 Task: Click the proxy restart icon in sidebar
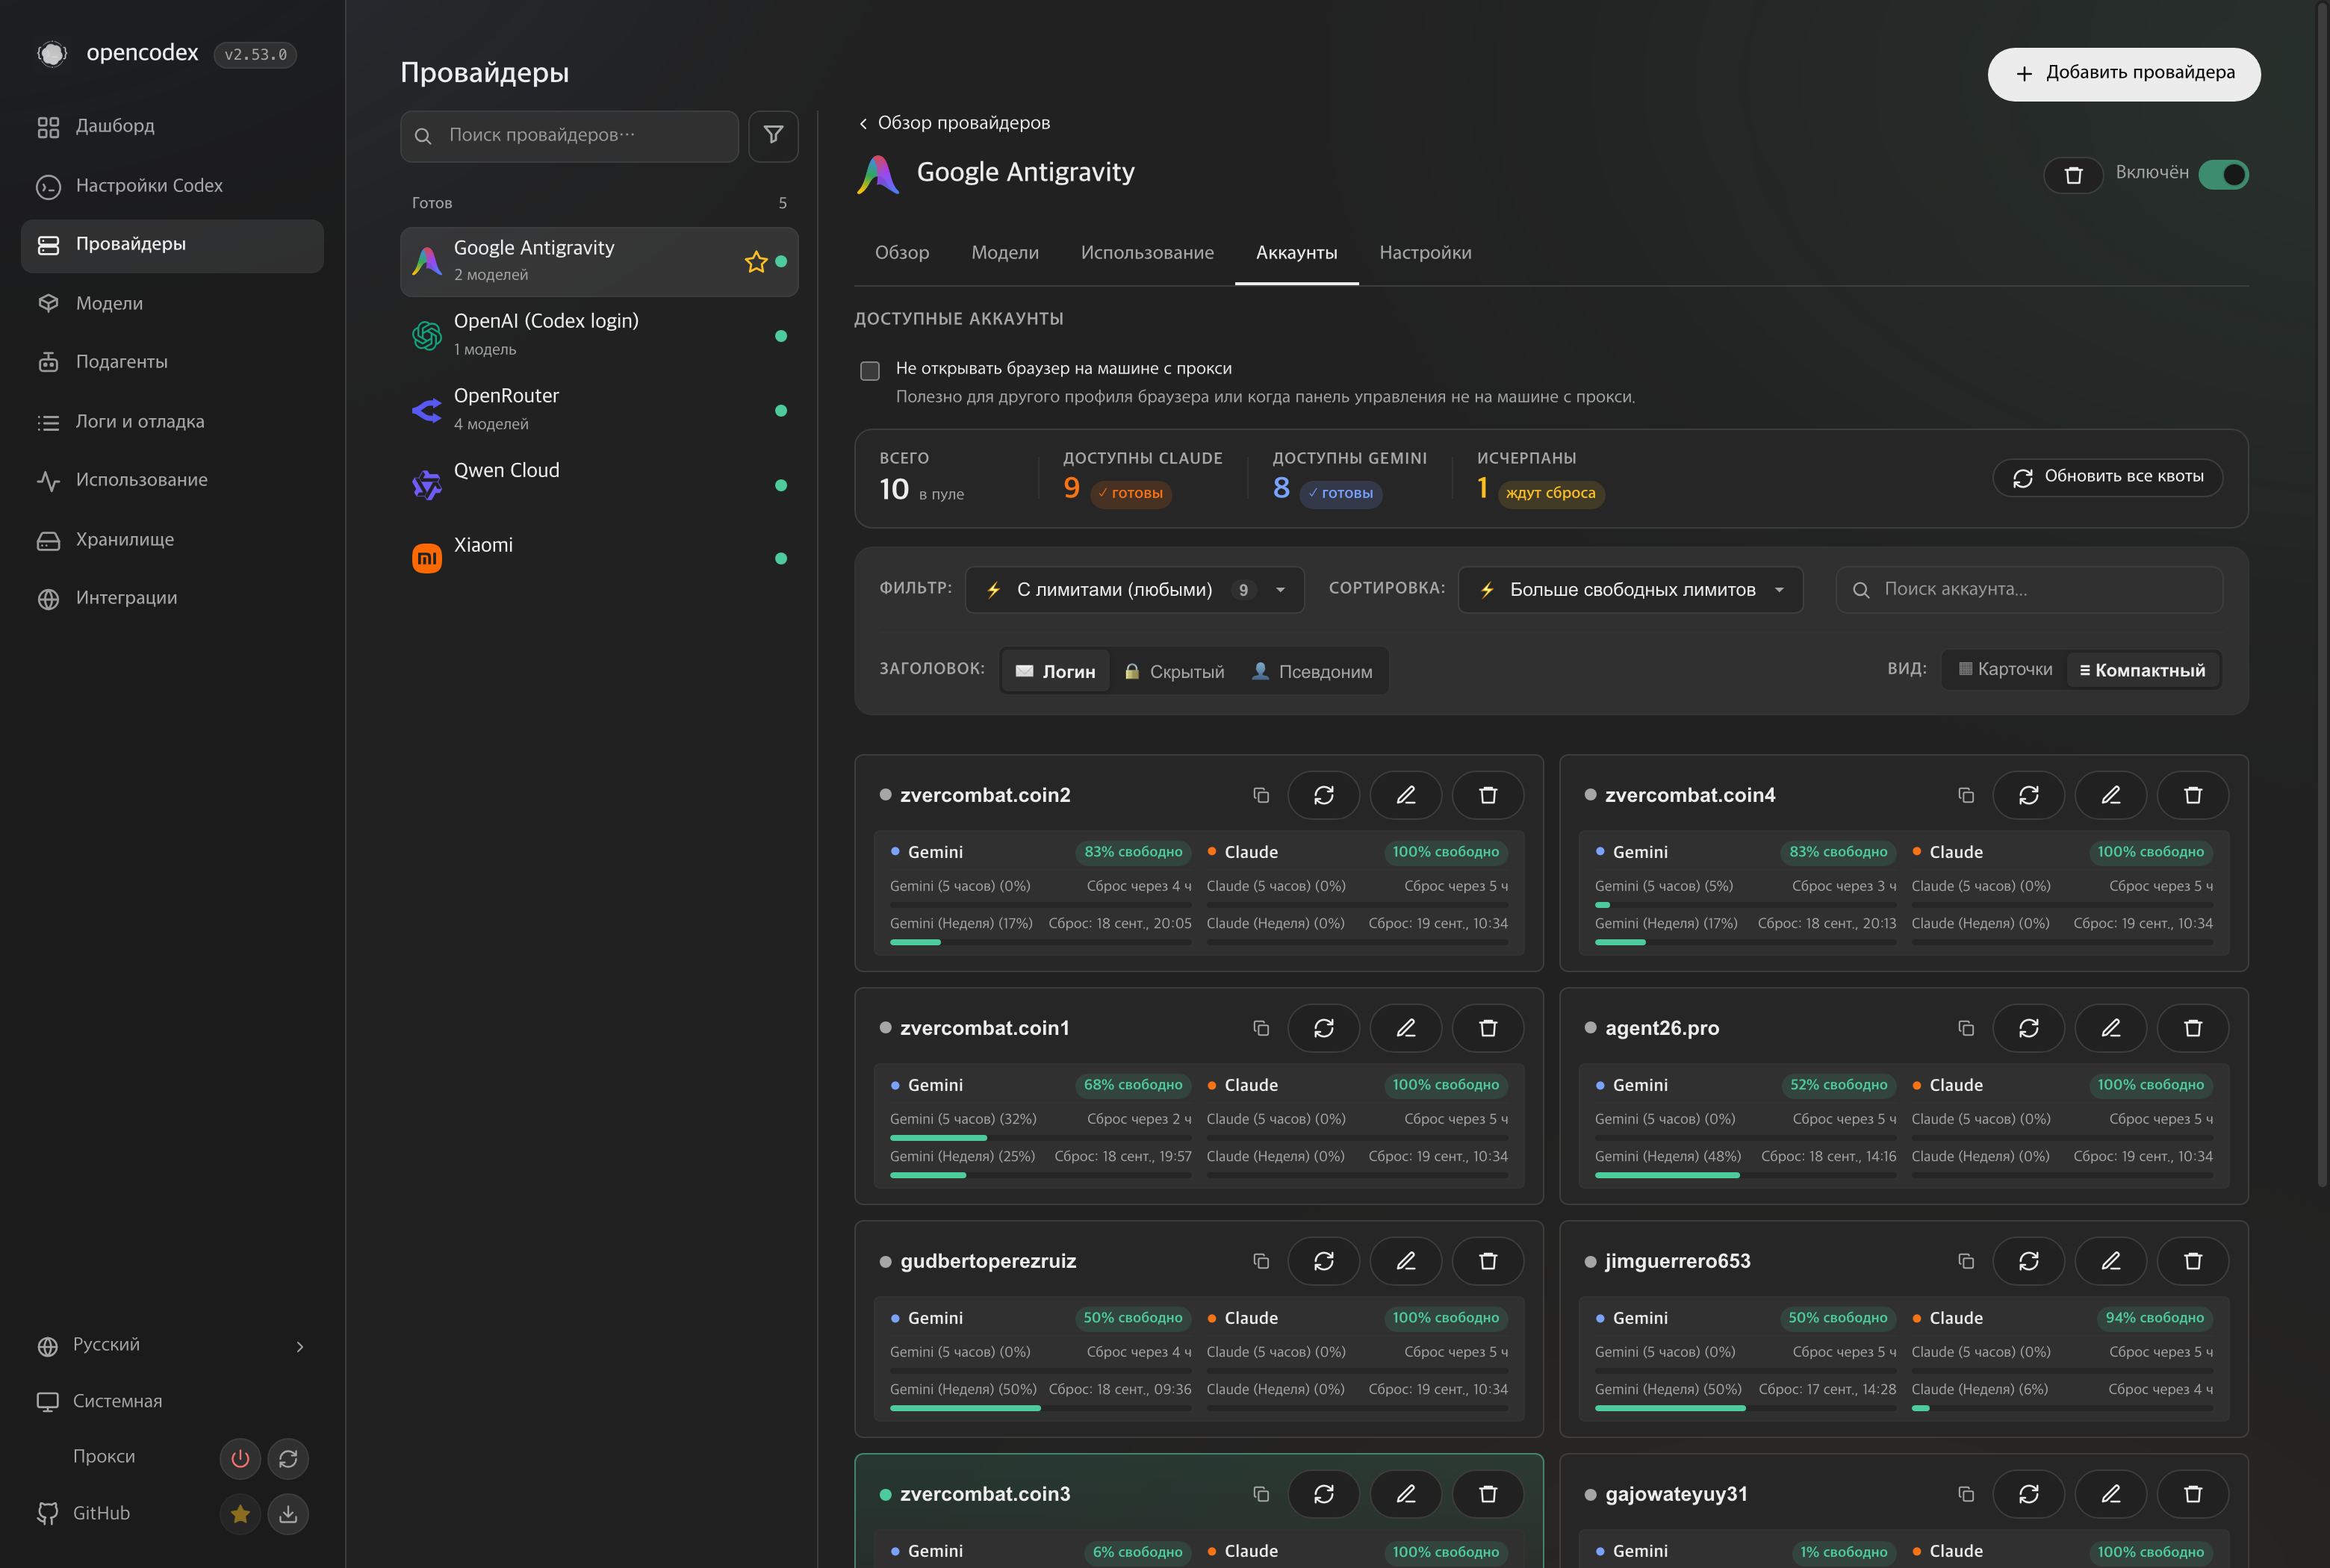(x=288, y=1459)
